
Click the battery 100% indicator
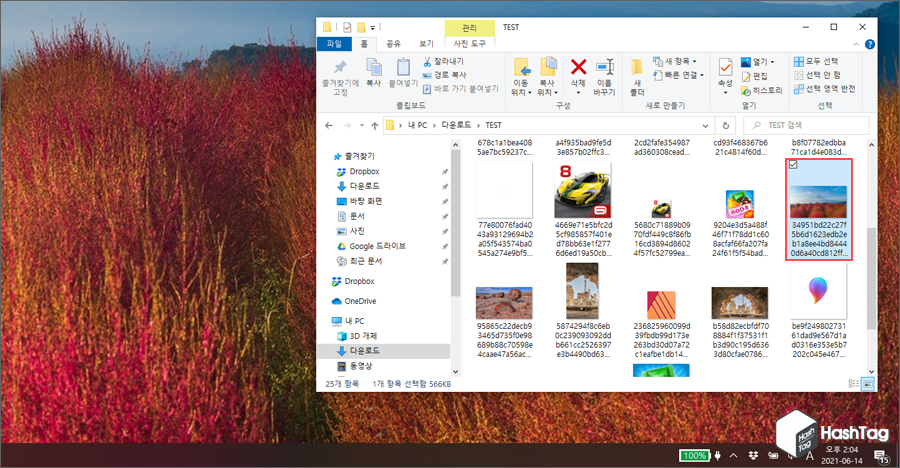pyautogui.click(x=695, y=456)
